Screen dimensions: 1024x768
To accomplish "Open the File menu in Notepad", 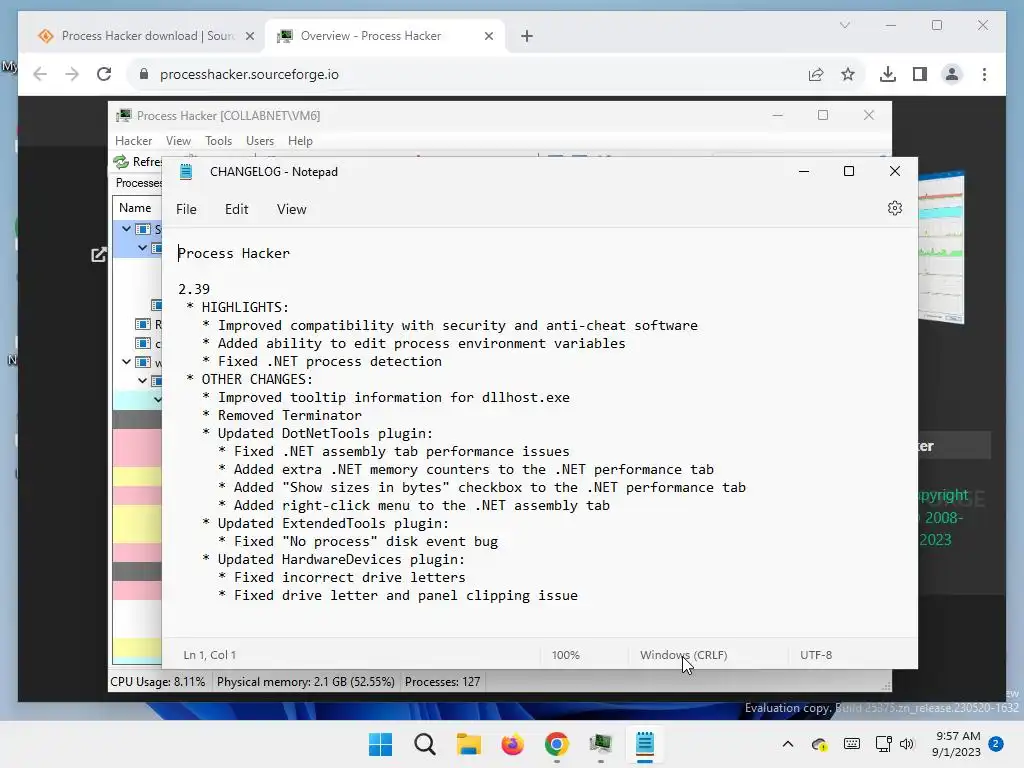I will click(x=186, y=209).
